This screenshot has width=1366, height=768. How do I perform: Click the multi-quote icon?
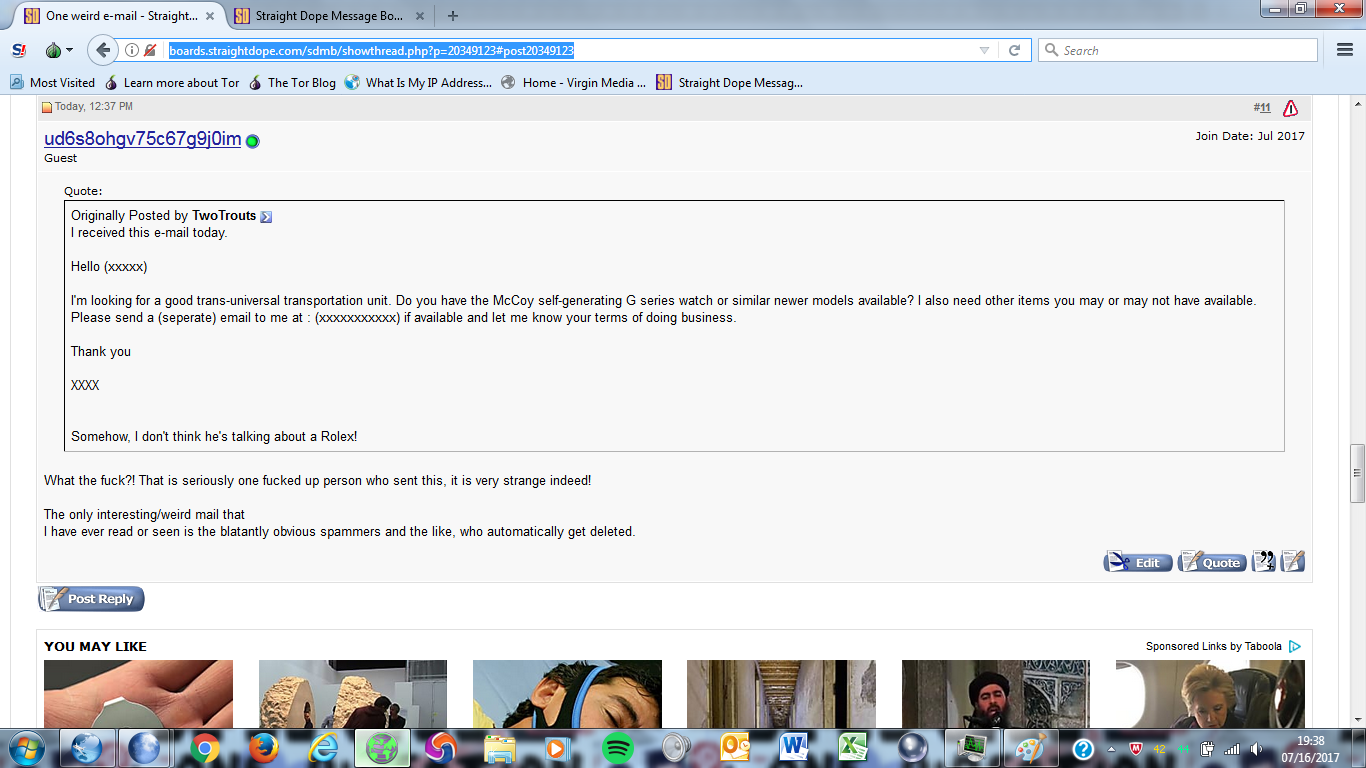click(x=1261, y=562)
